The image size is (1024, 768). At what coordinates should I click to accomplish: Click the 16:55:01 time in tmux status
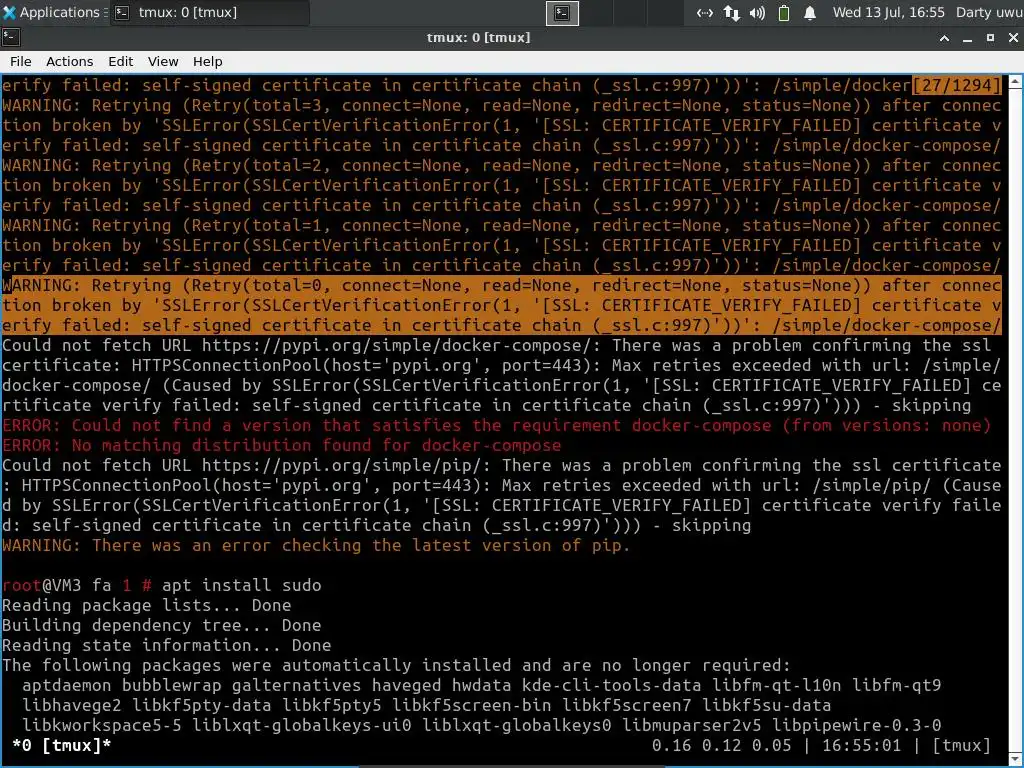(861, 745)
